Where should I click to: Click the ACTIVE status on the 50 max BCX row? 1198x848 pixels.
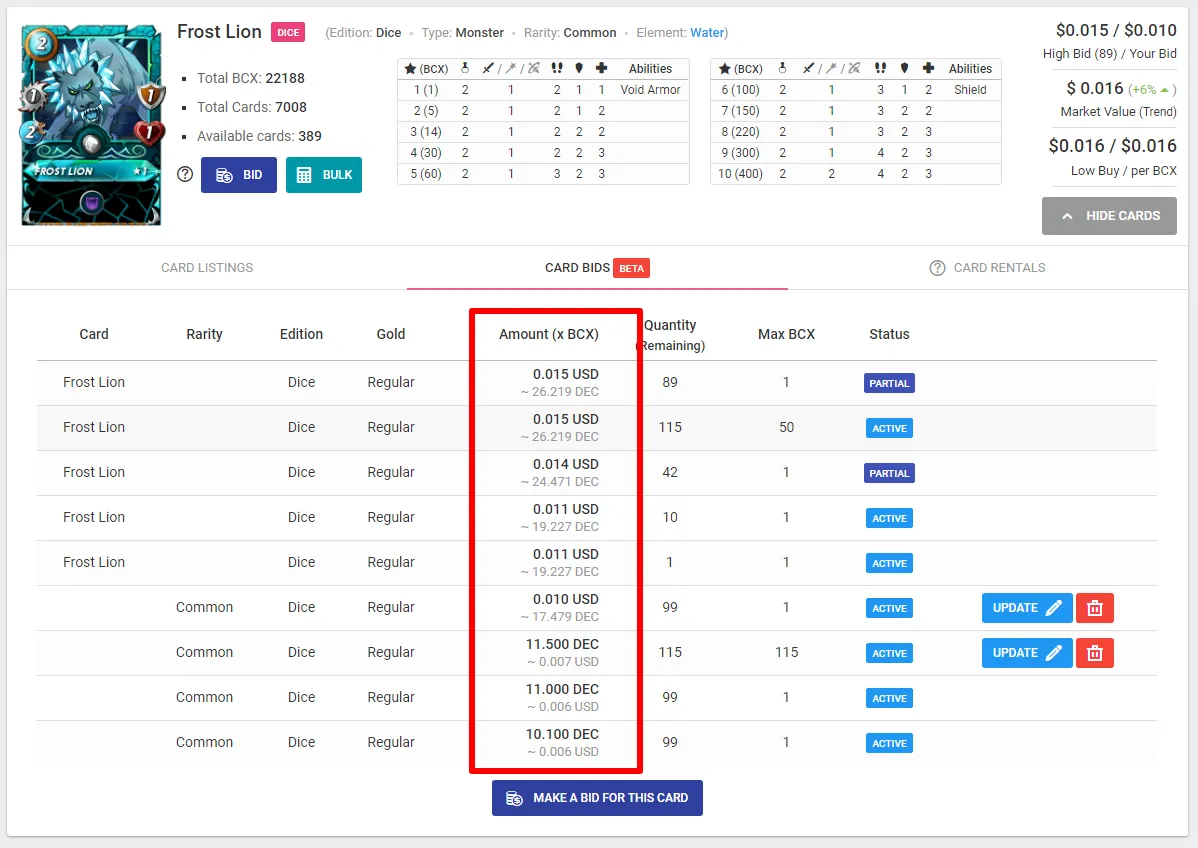889,429
